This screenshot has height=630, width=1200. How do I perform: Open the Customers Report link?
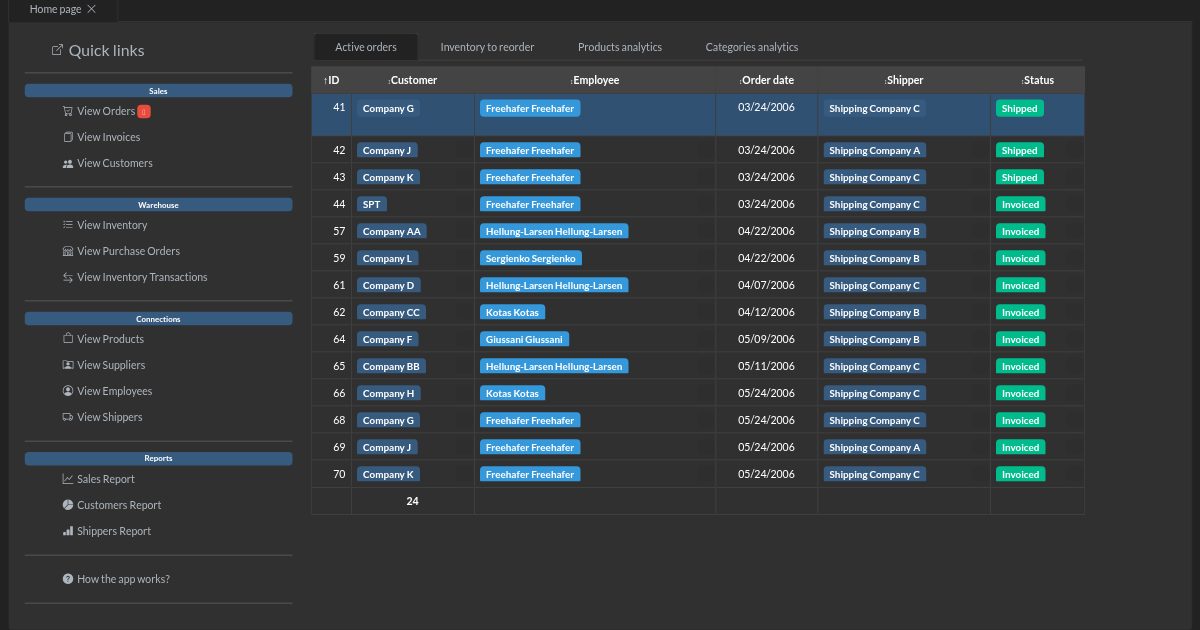pos(119,505)
